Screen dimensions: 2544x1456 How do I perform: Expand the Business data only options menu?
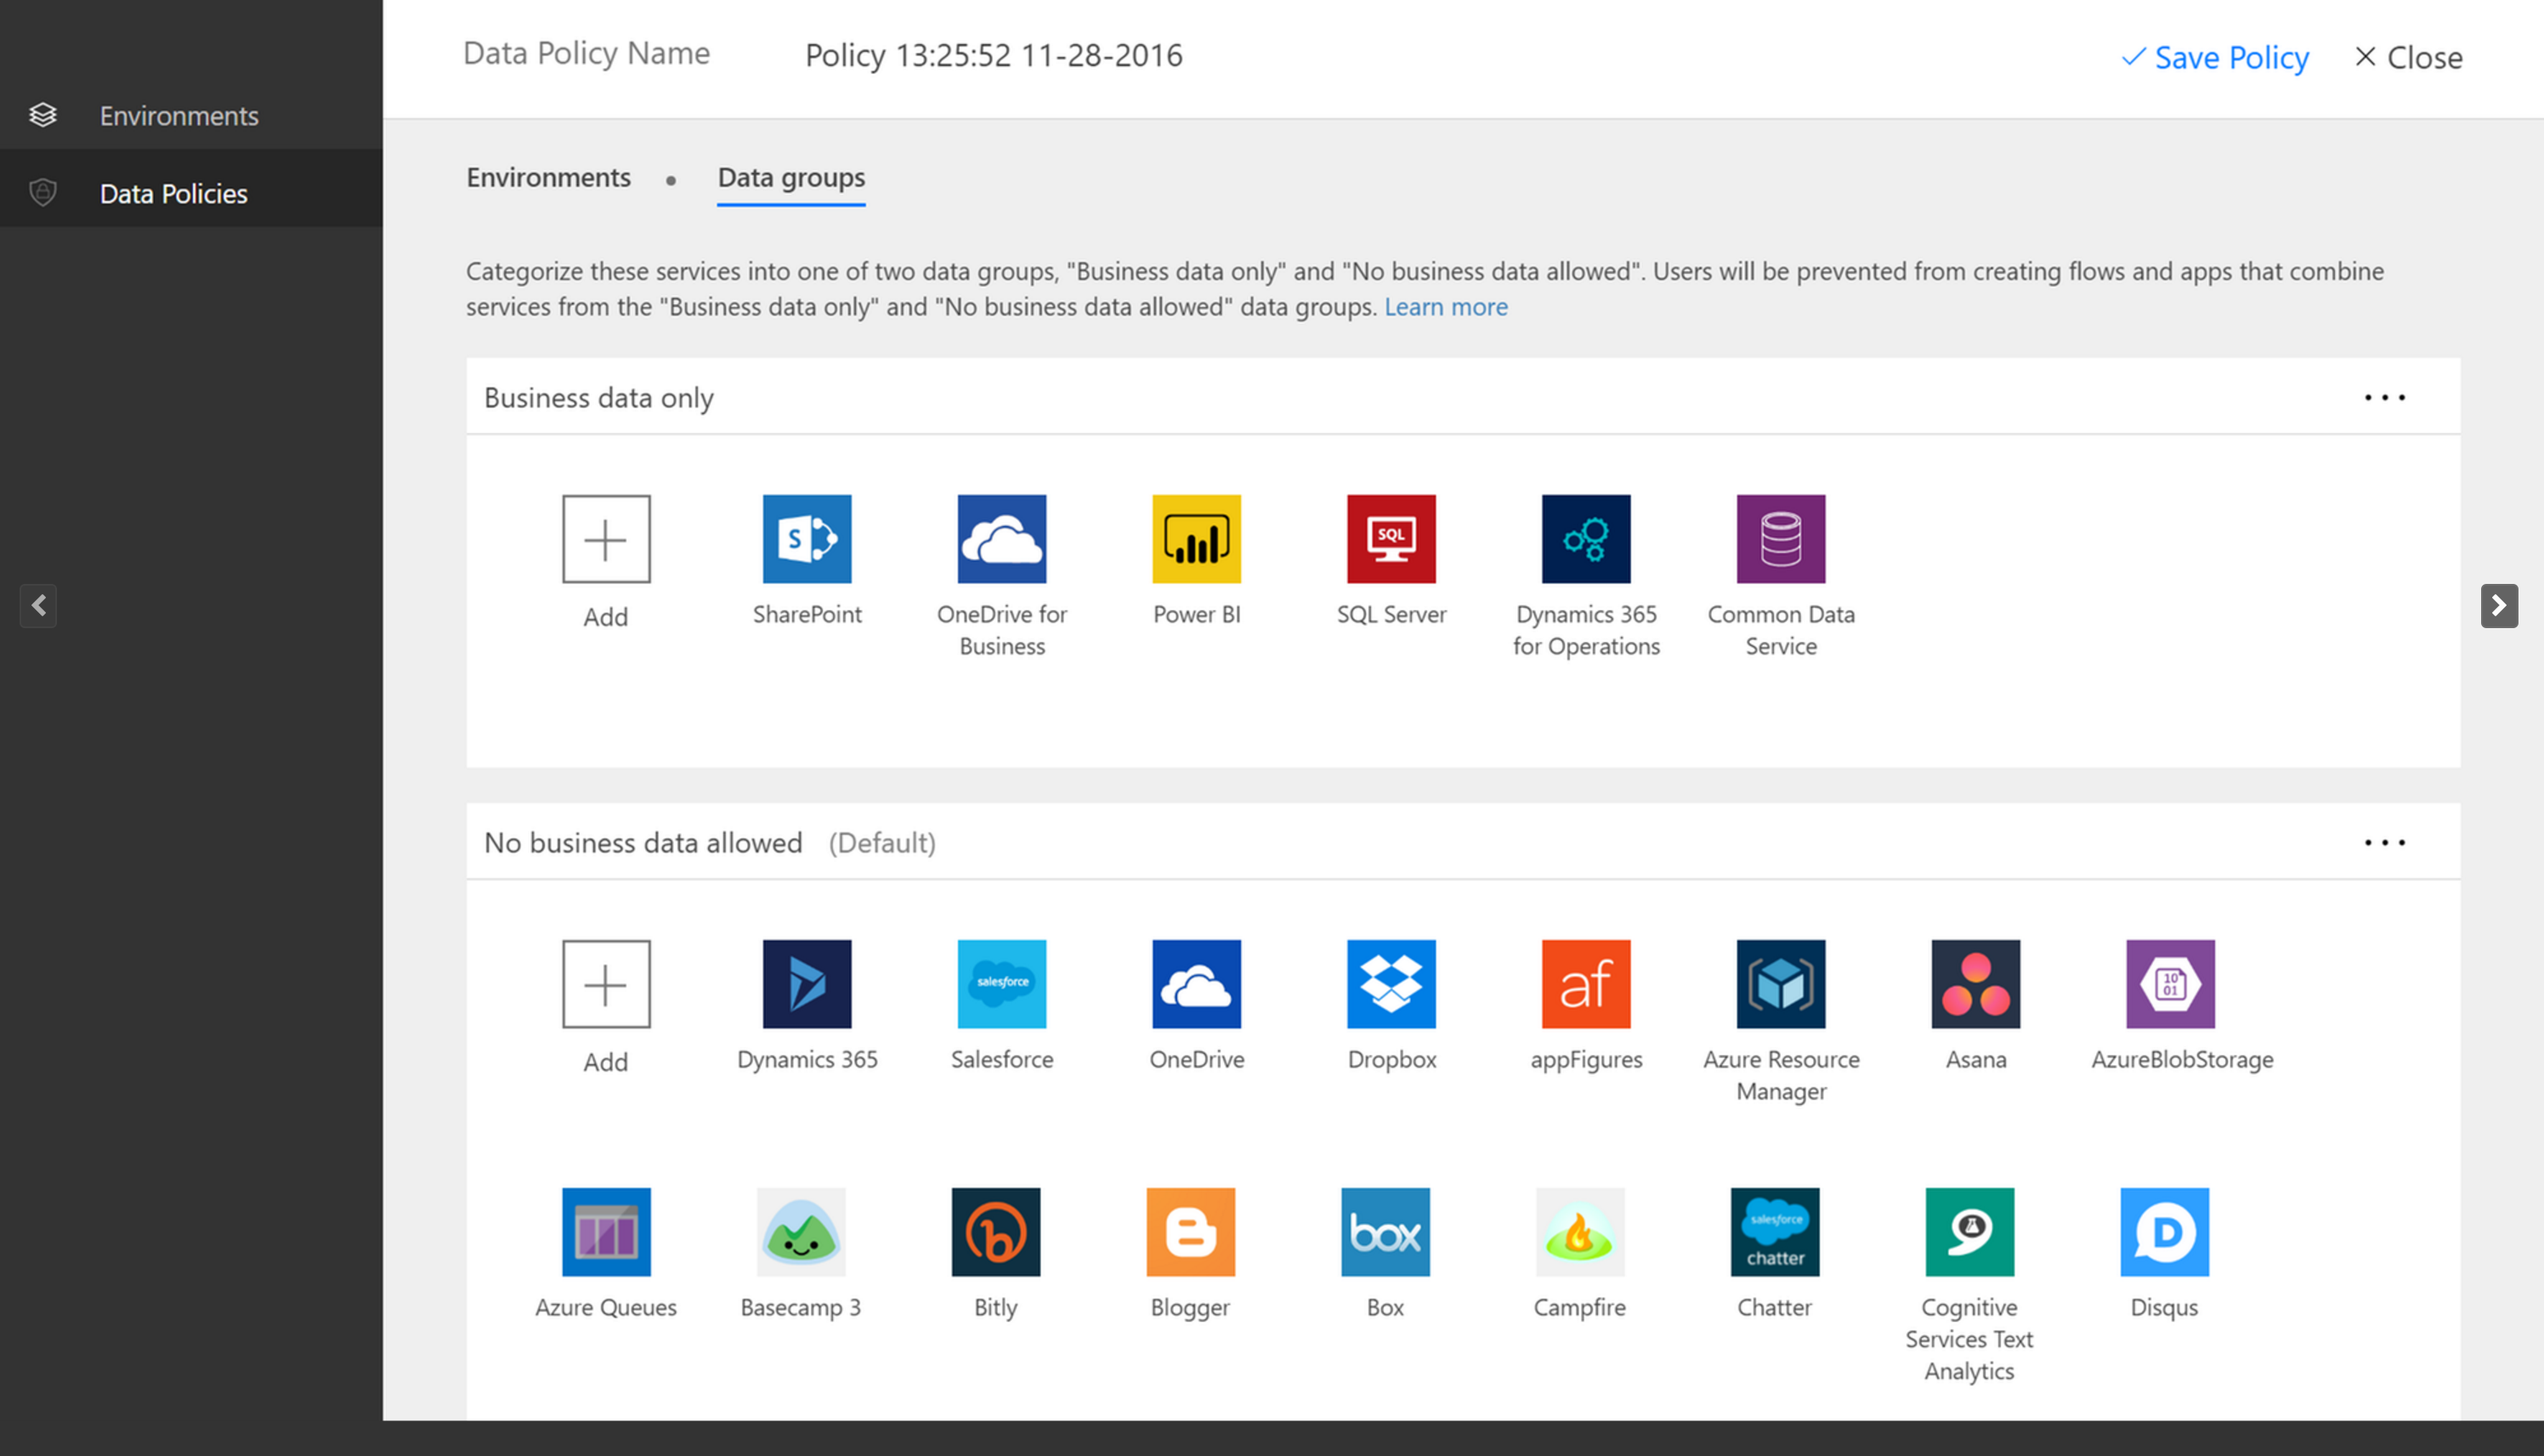click(x=2385, y=397)
